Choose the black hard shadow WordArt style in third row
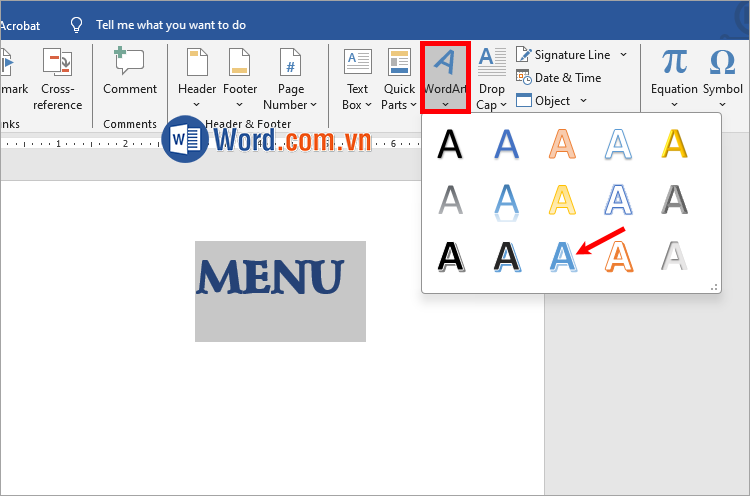The image size is (750, 496). tap(451, 256)
